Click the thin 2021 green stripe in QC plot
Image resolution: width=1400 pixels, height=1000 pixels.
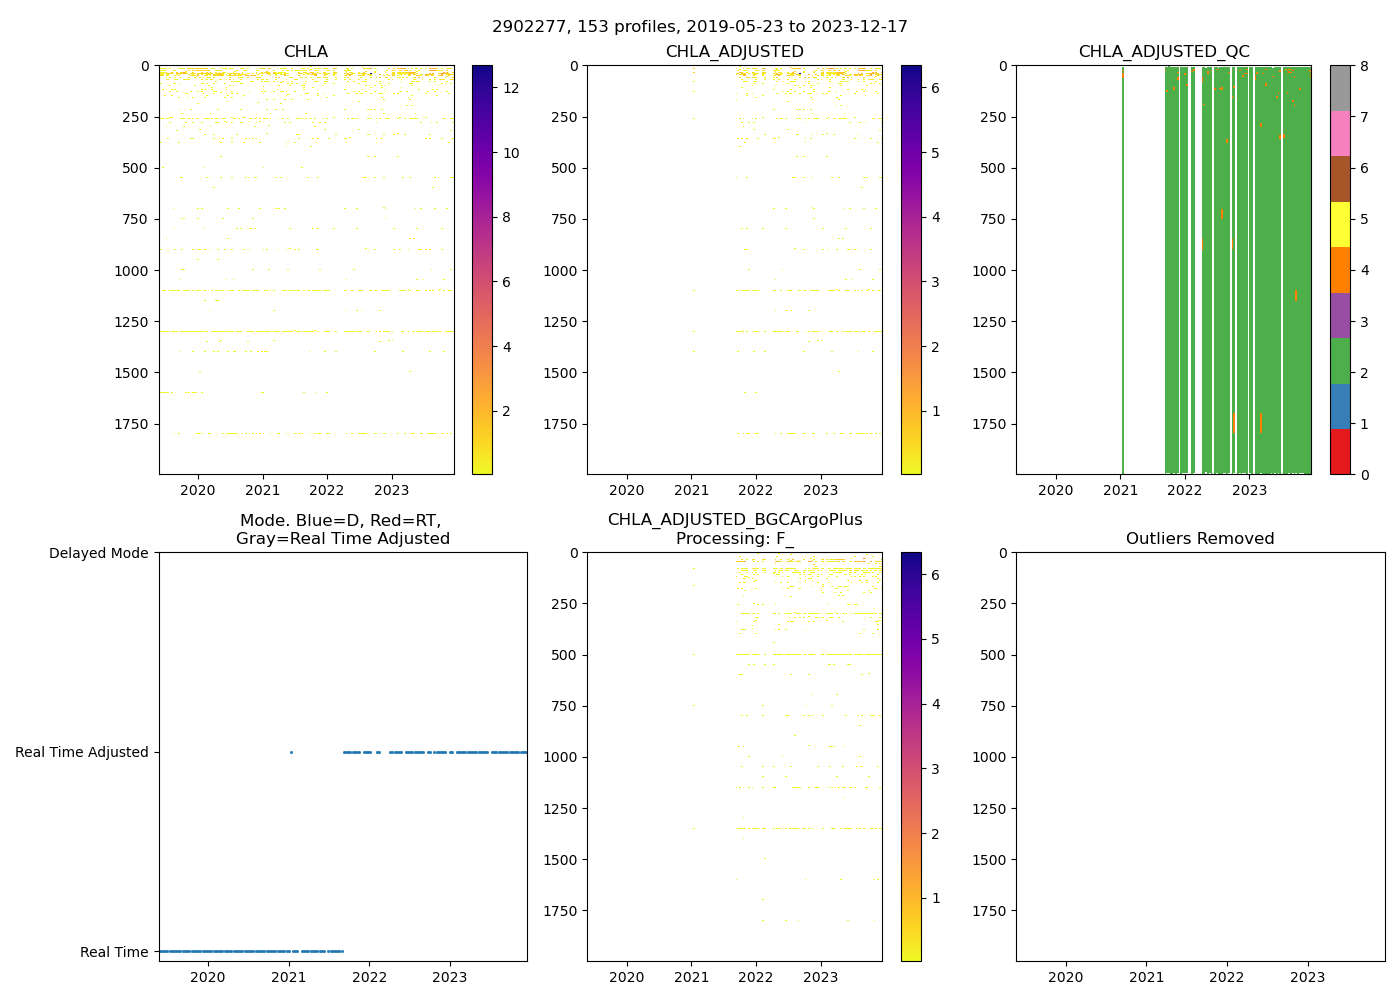pyautogui.click(x=1122, y=270)
